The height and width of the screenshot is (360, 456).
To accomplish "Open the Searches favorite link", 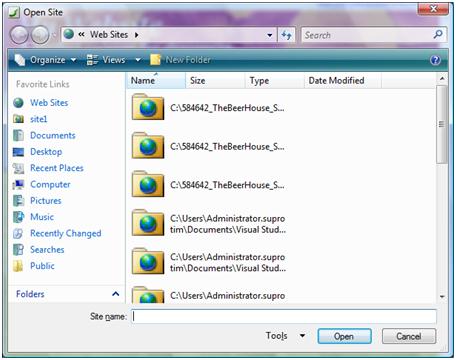I will click(47, 250).
